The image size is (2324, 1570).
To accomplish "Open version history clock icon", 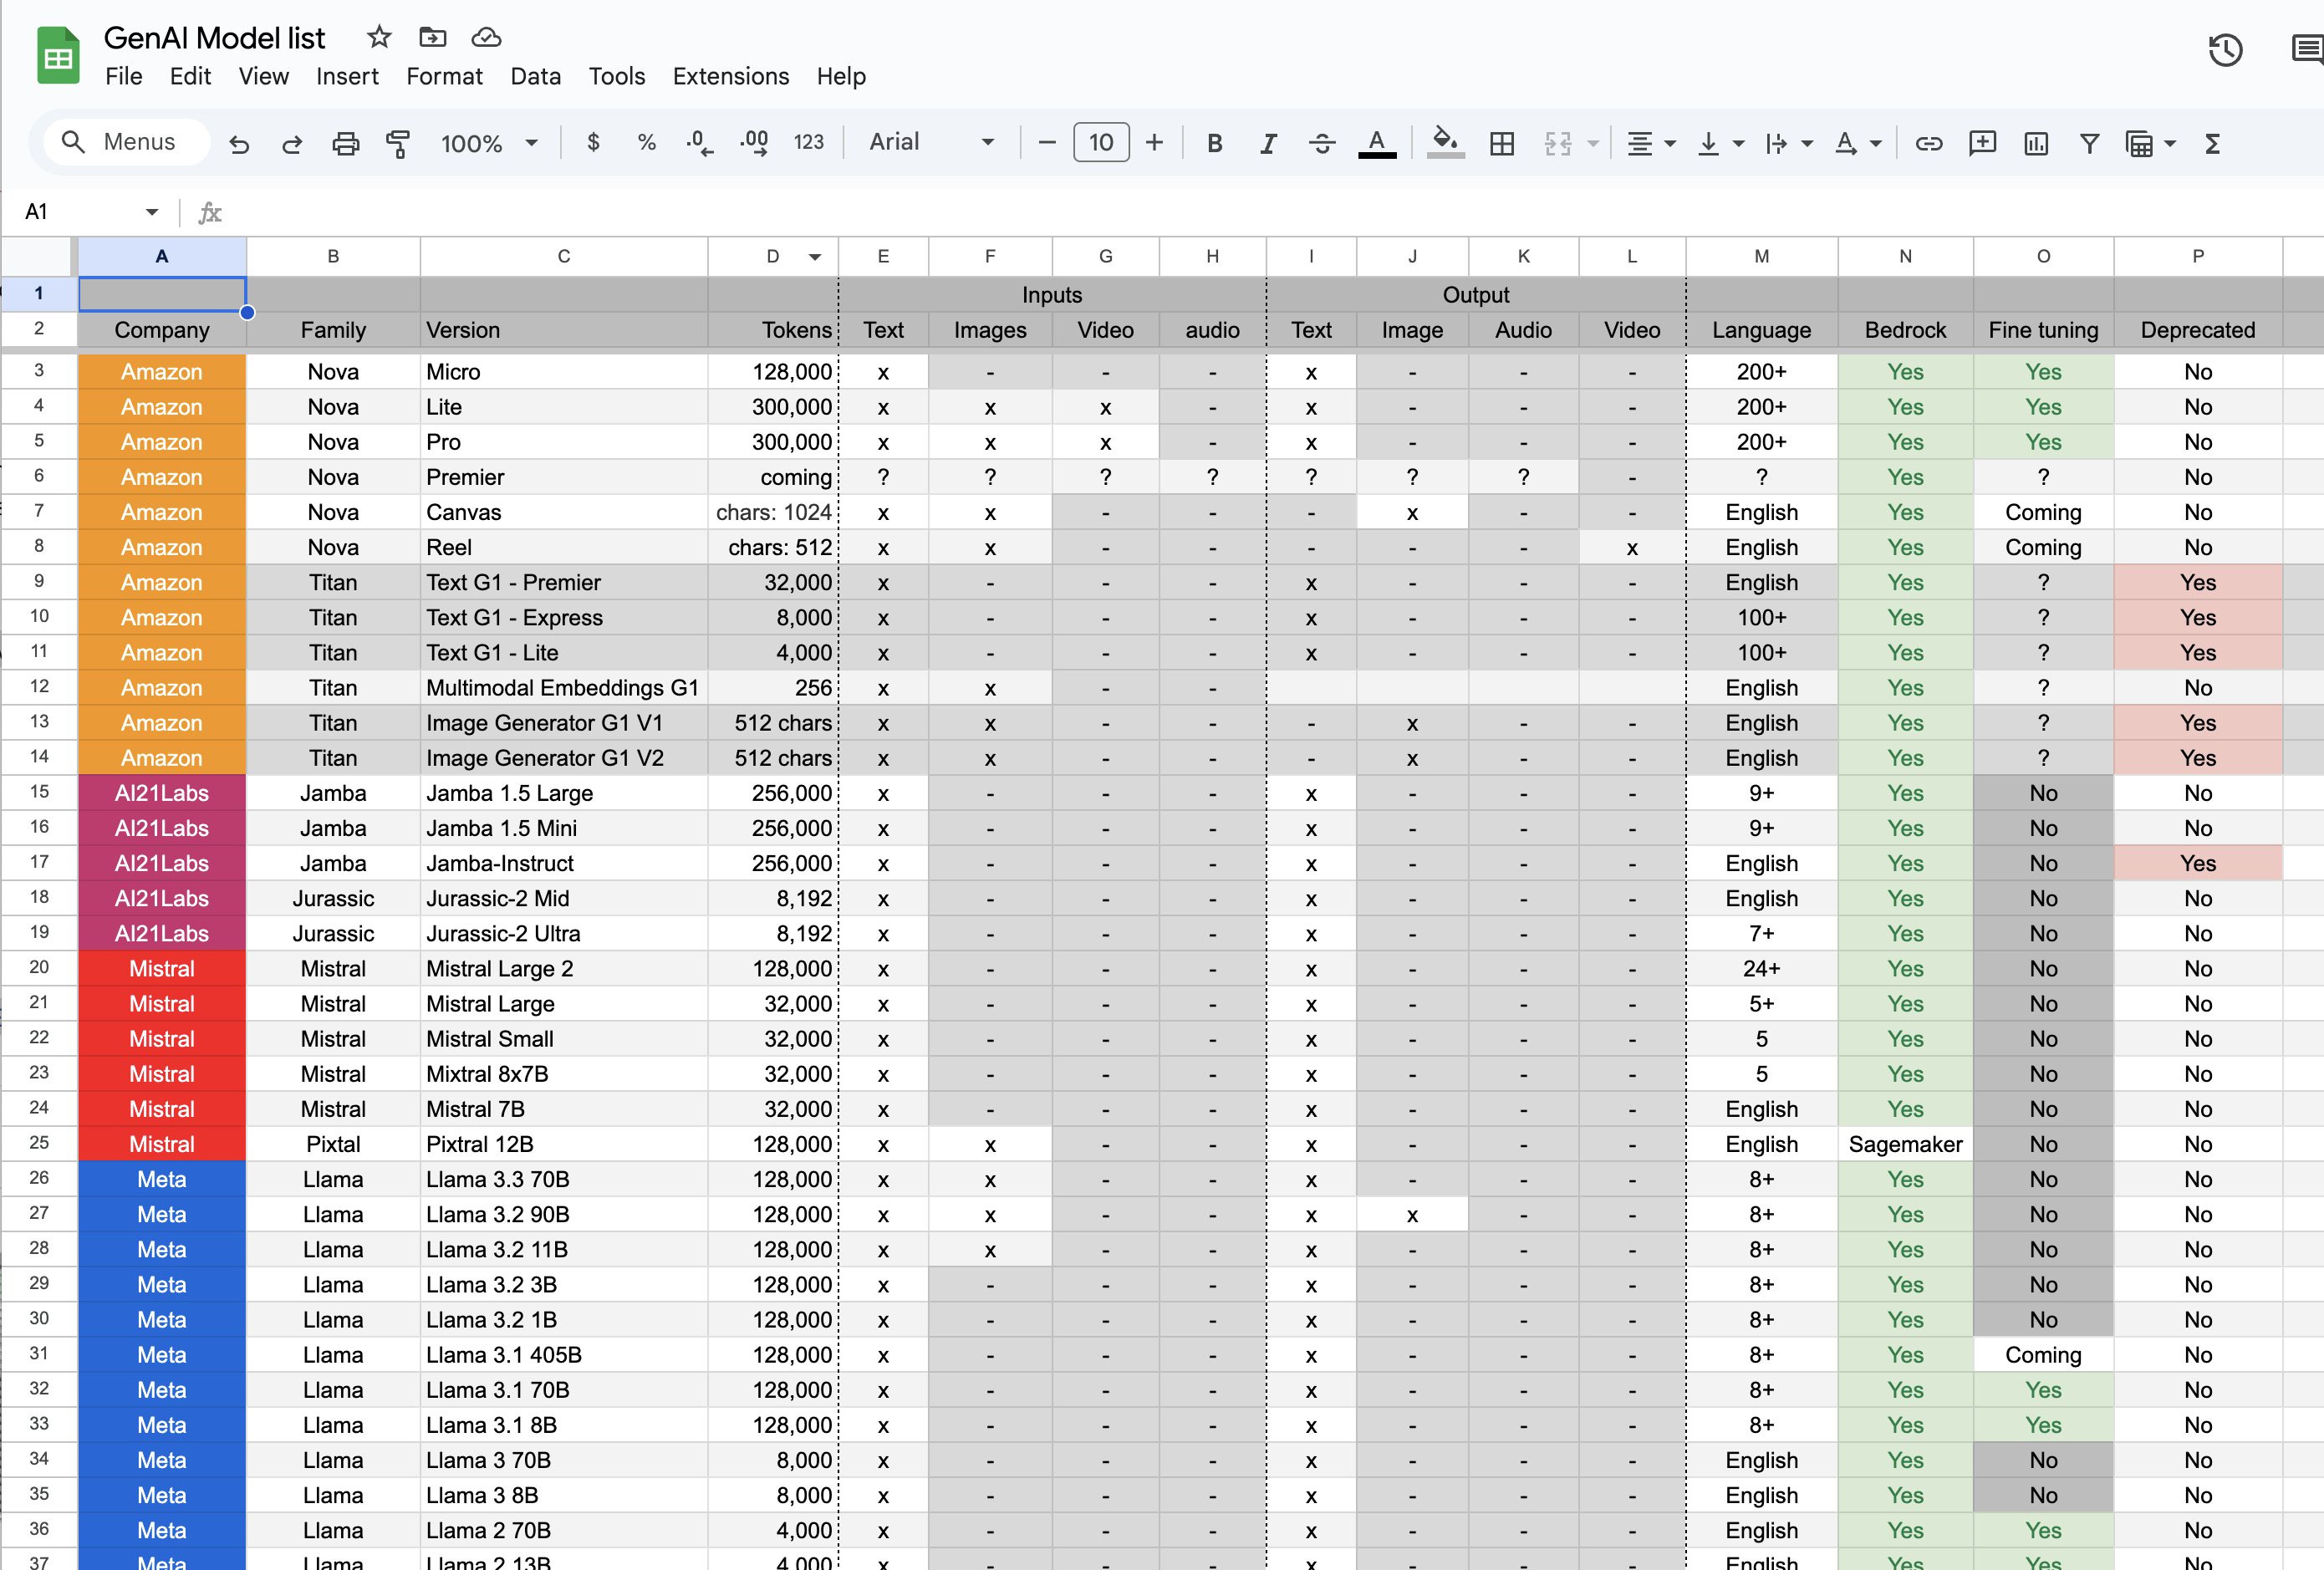I will pyautogui.click(x=2225, y=50).
